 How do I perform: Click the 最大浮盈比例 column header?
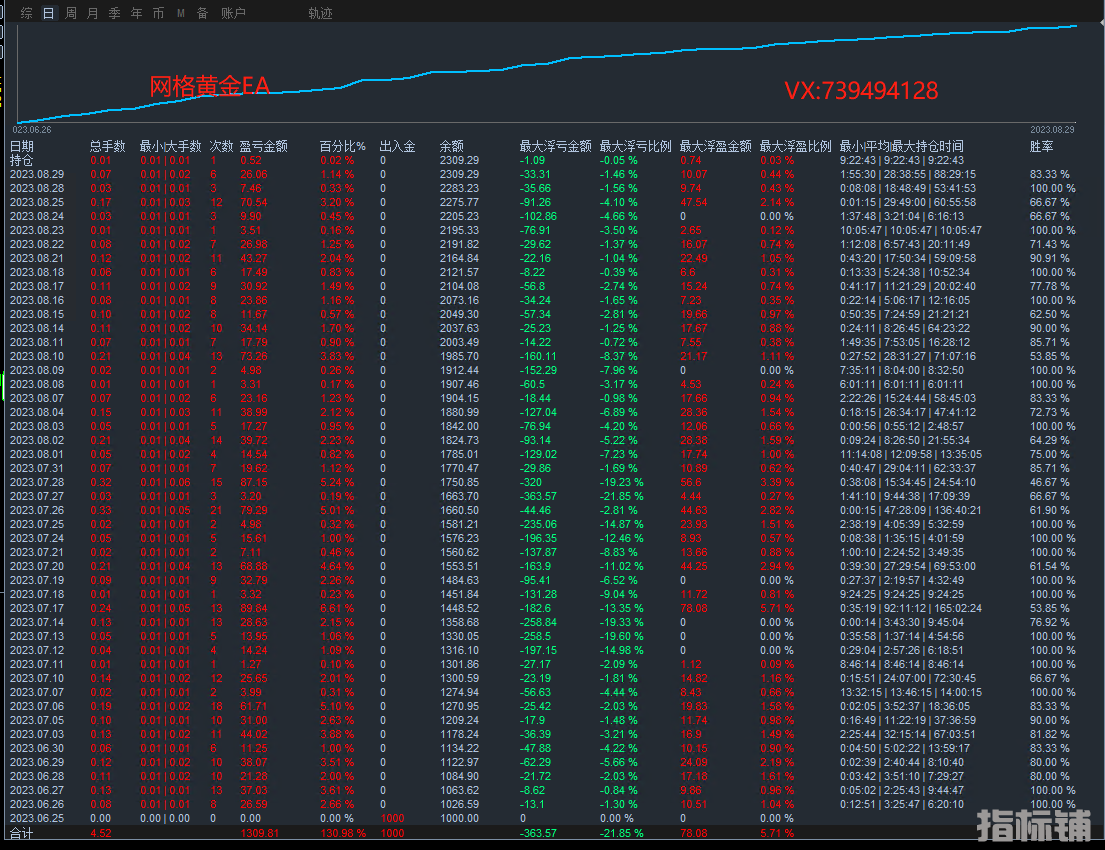click(796, 146)
